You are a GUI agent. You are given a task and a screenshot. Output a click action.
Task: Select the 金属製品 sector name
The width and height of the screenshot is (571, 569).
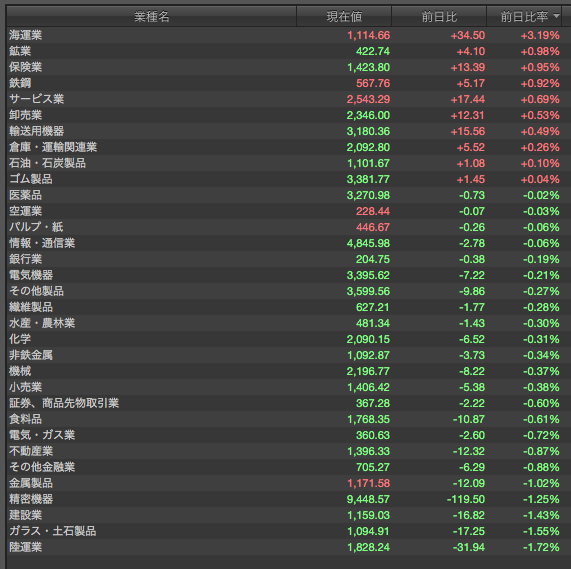point(31,483)
